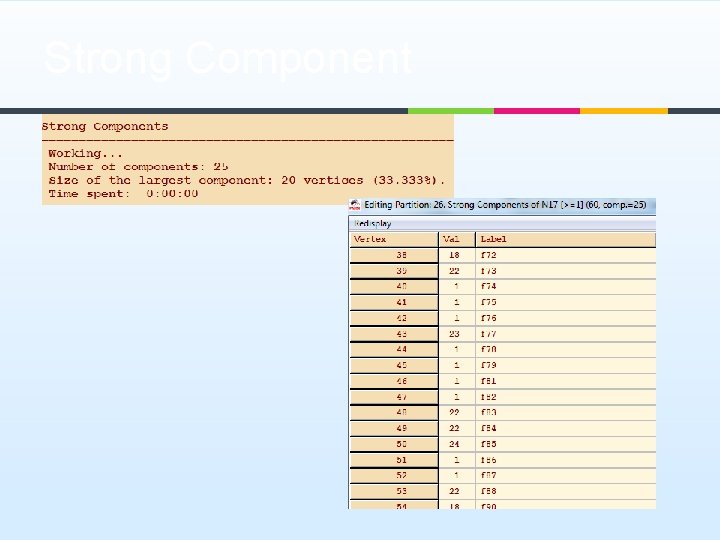Screen dimensions: 720x540
Task: Click Val cell 23 in the f77 row
Action: pos(457,334)
